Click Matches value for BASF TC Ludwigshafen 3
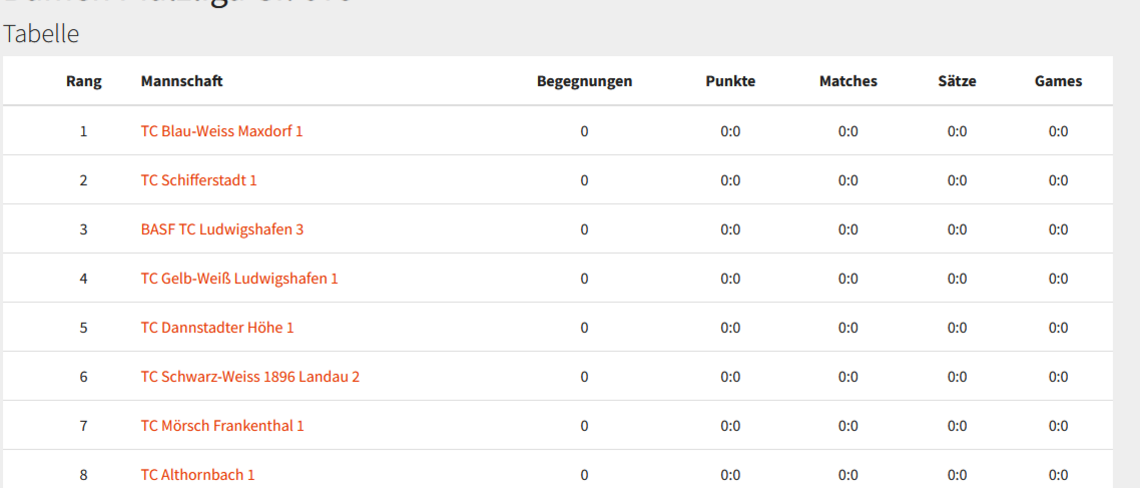Image resolution: width=1140 pixels, height=488 pixels. click(848, 229)
